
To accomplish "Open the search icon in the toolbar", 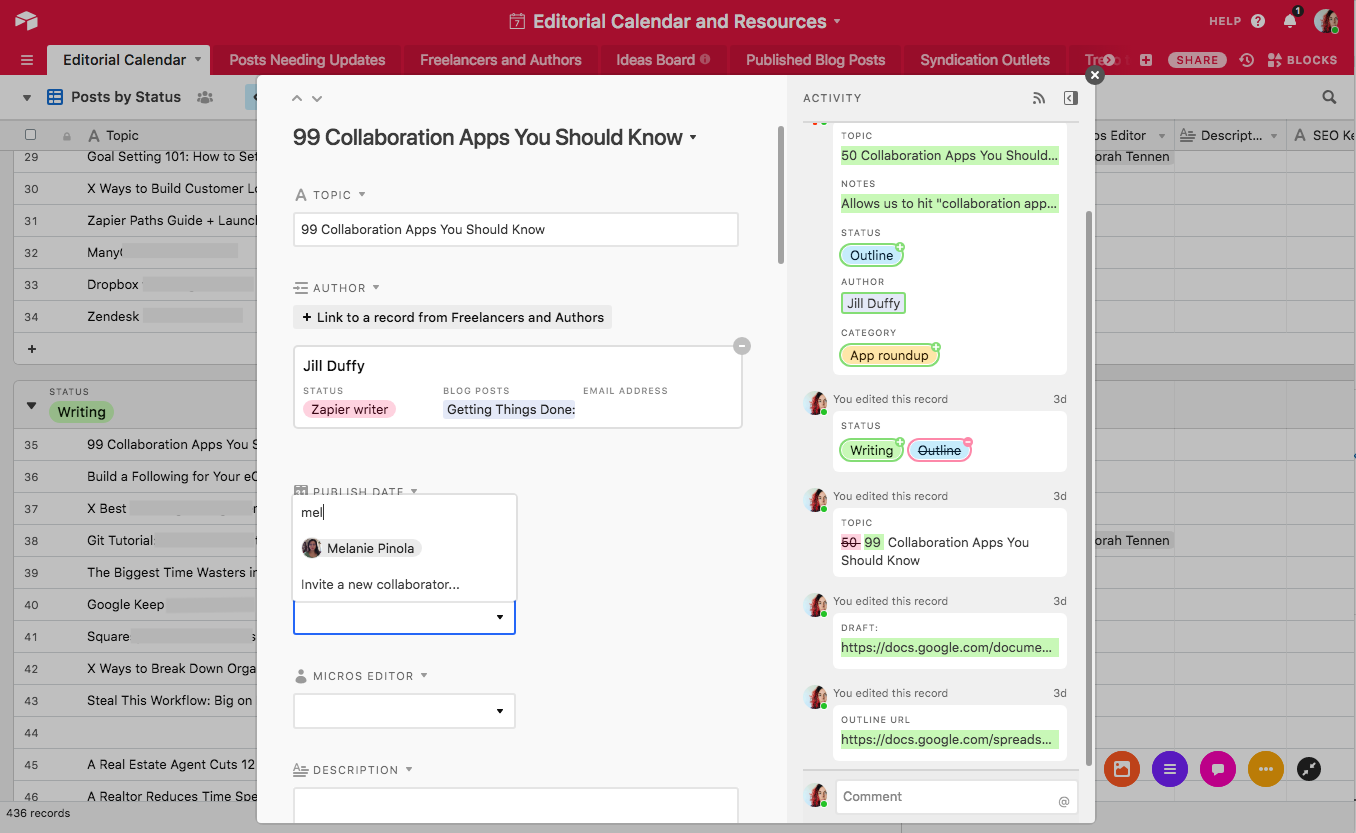I will tap(1328, 97).
